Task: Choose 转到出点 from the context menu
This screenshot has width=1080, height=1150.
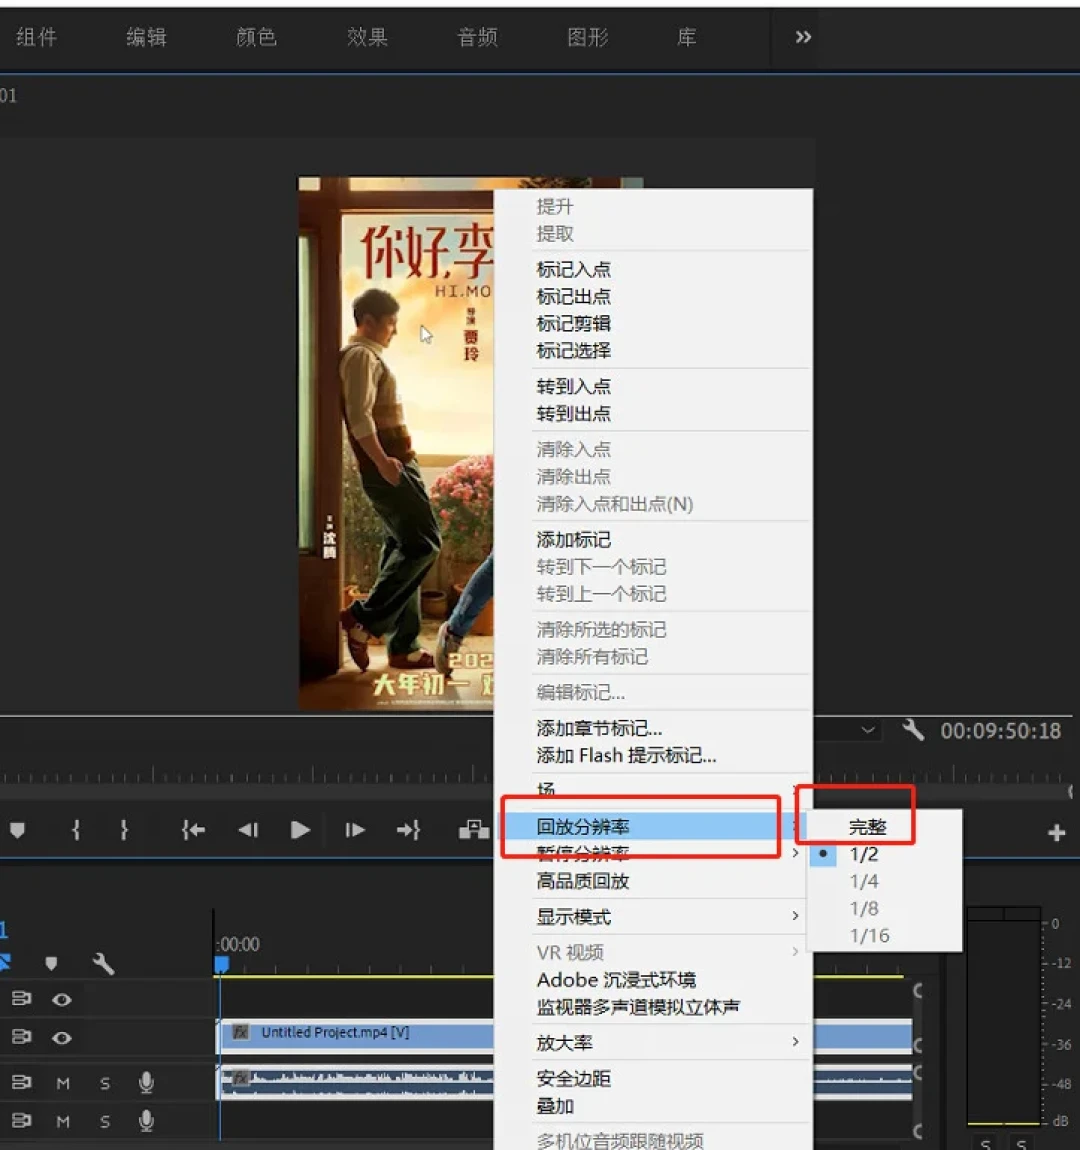Action: (653, 413)
